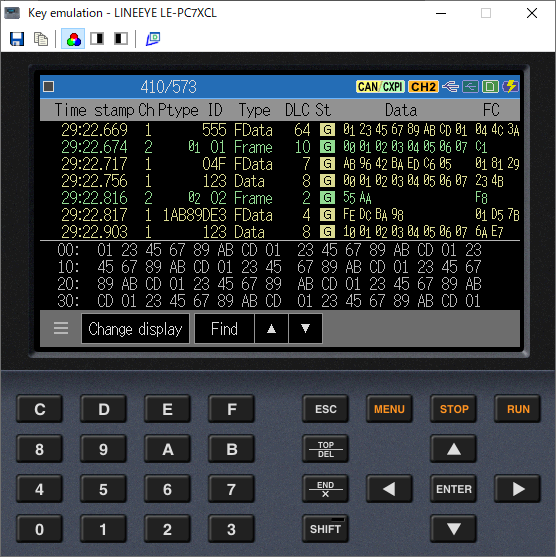
Task: Switch to inverted monochrome display icon
Action: pyautogui.click(x=121, y=38)
